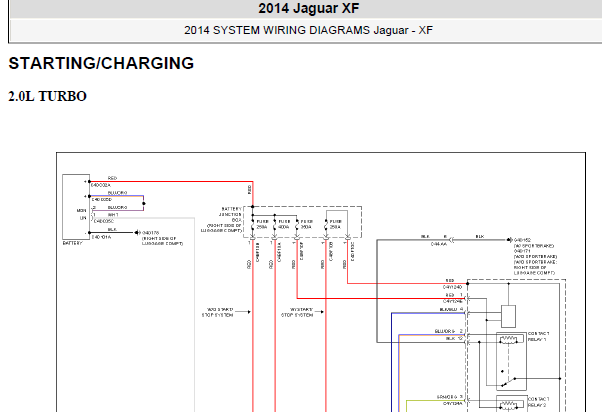Image resolution: width=602 pixels, height=412 pixels.
Task: Click the ground symbol on the battery BLK wire
Action: point(138,232)
